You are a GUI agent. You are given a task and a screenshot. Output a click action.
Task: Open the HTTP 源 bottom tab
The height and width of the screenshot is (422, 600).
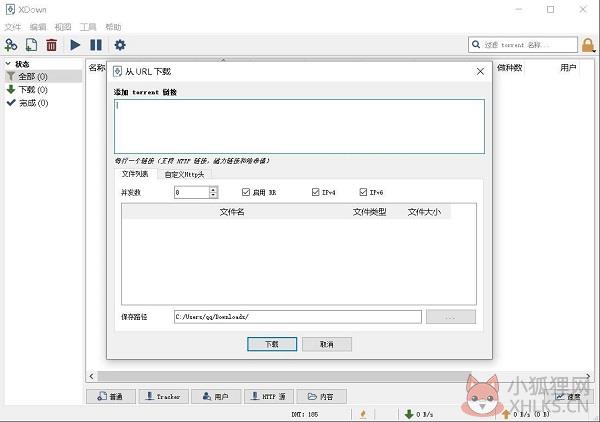pos(269,397)
